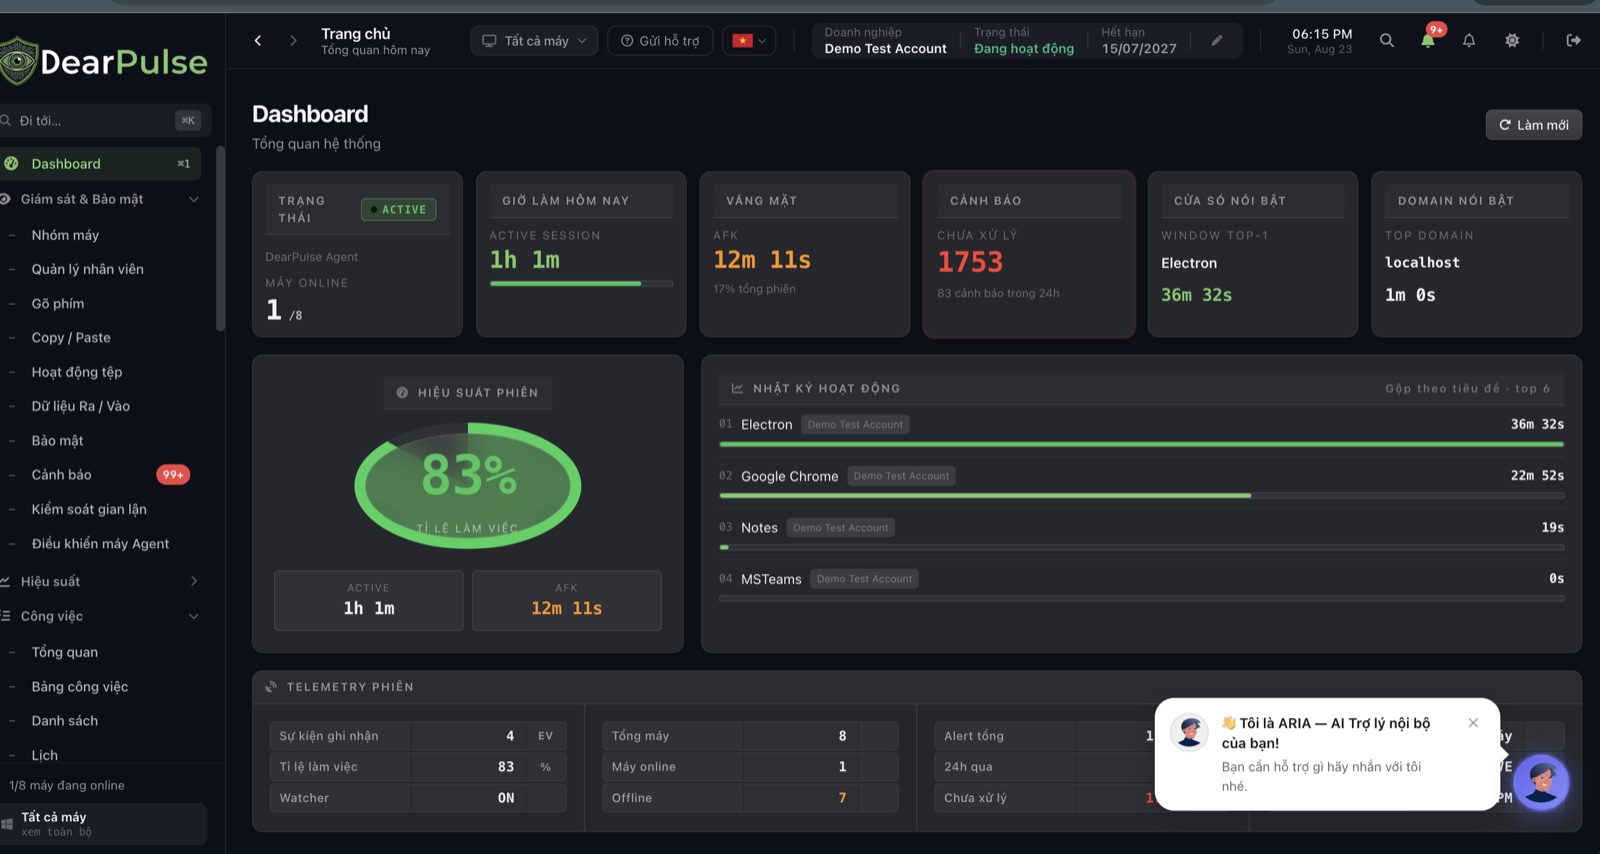Select the MSTeams log row
The width and height of the screenshot is (1600, 854).
click(1141, 586)
